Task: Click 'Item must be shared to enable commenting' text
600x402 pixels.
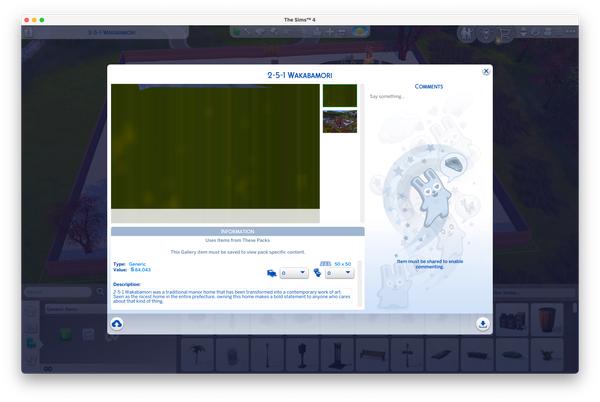Action: [430, 264]
